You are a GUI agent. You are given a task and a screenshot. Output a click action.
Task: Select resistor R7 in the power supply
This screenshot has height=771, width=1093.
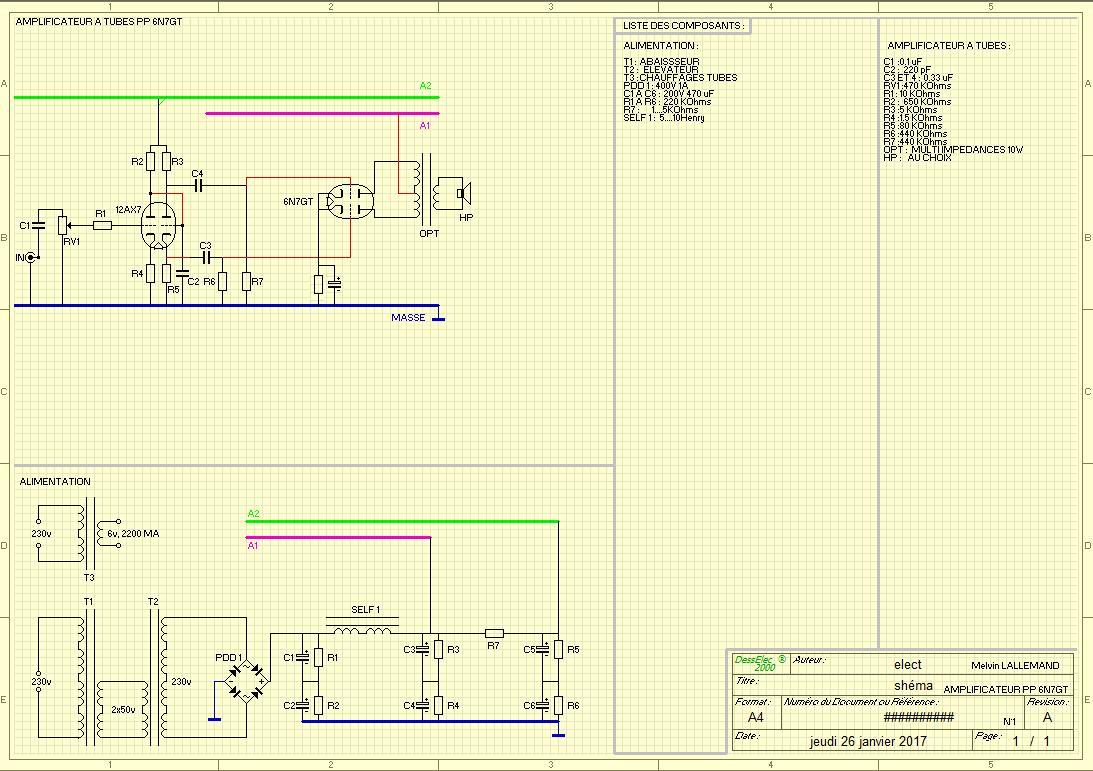pos(494,633)
